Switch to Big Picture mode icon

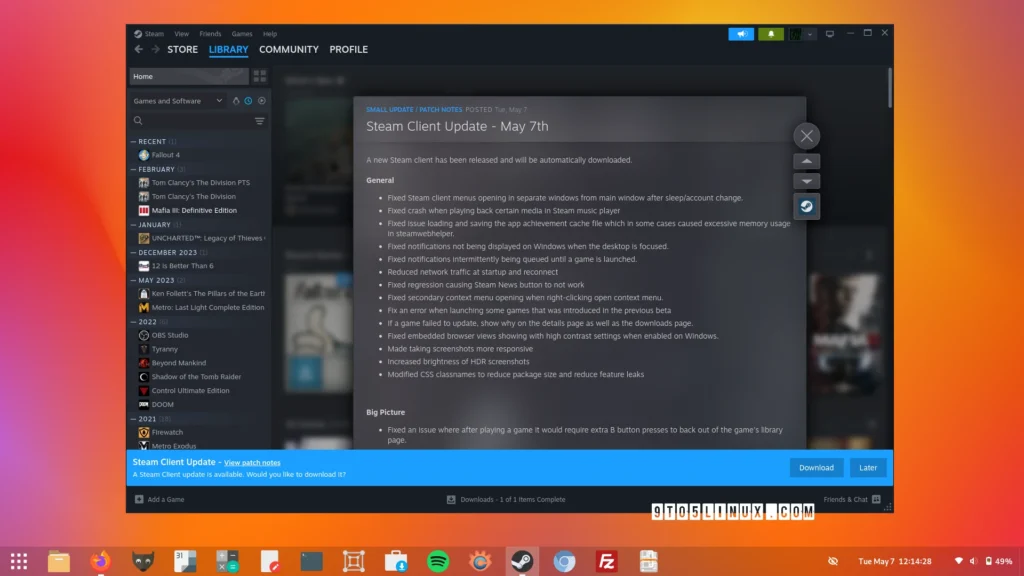(829, 34)
